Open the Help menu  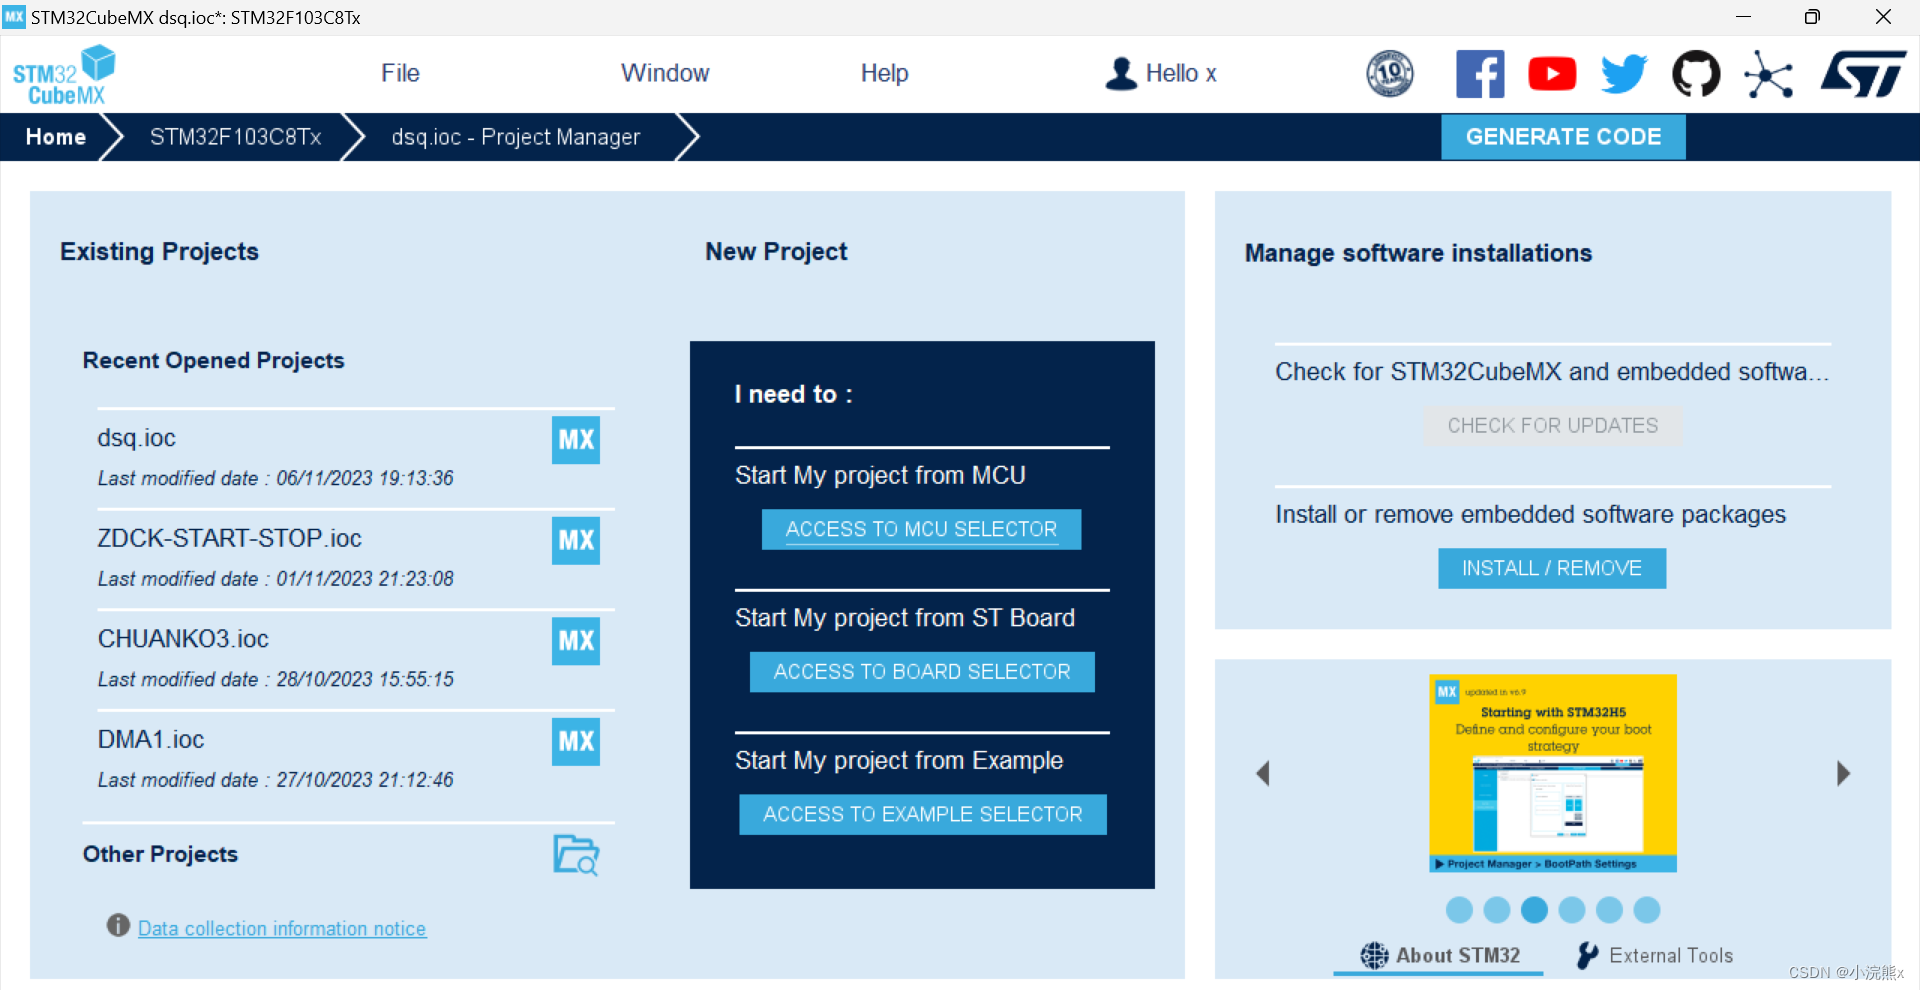885,73
